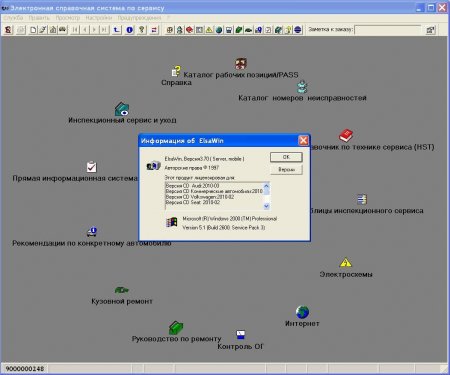Open the Настройки menu
Image resolution: width=450 pixels, height=375 pixels.
[99, 18]
